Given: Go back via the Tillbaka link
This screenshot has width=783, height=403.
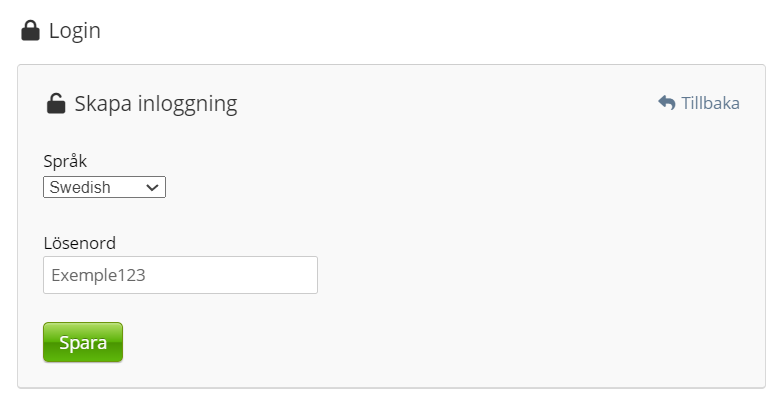Looking at the screenshot, I should (x=699, y=103).
